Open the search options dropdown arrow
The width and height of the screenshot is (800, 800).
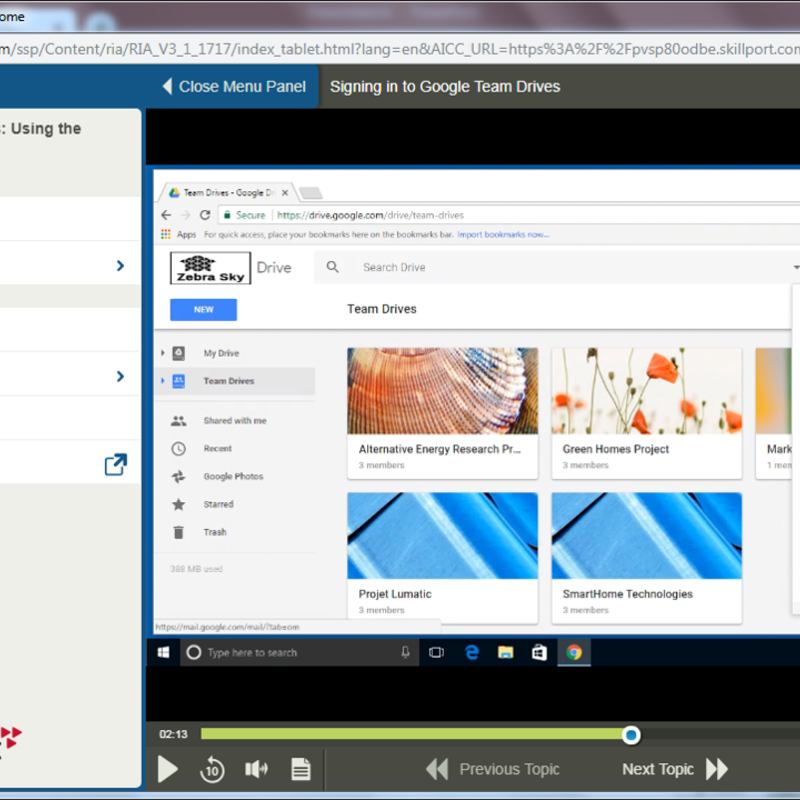(x=796, y=267)
